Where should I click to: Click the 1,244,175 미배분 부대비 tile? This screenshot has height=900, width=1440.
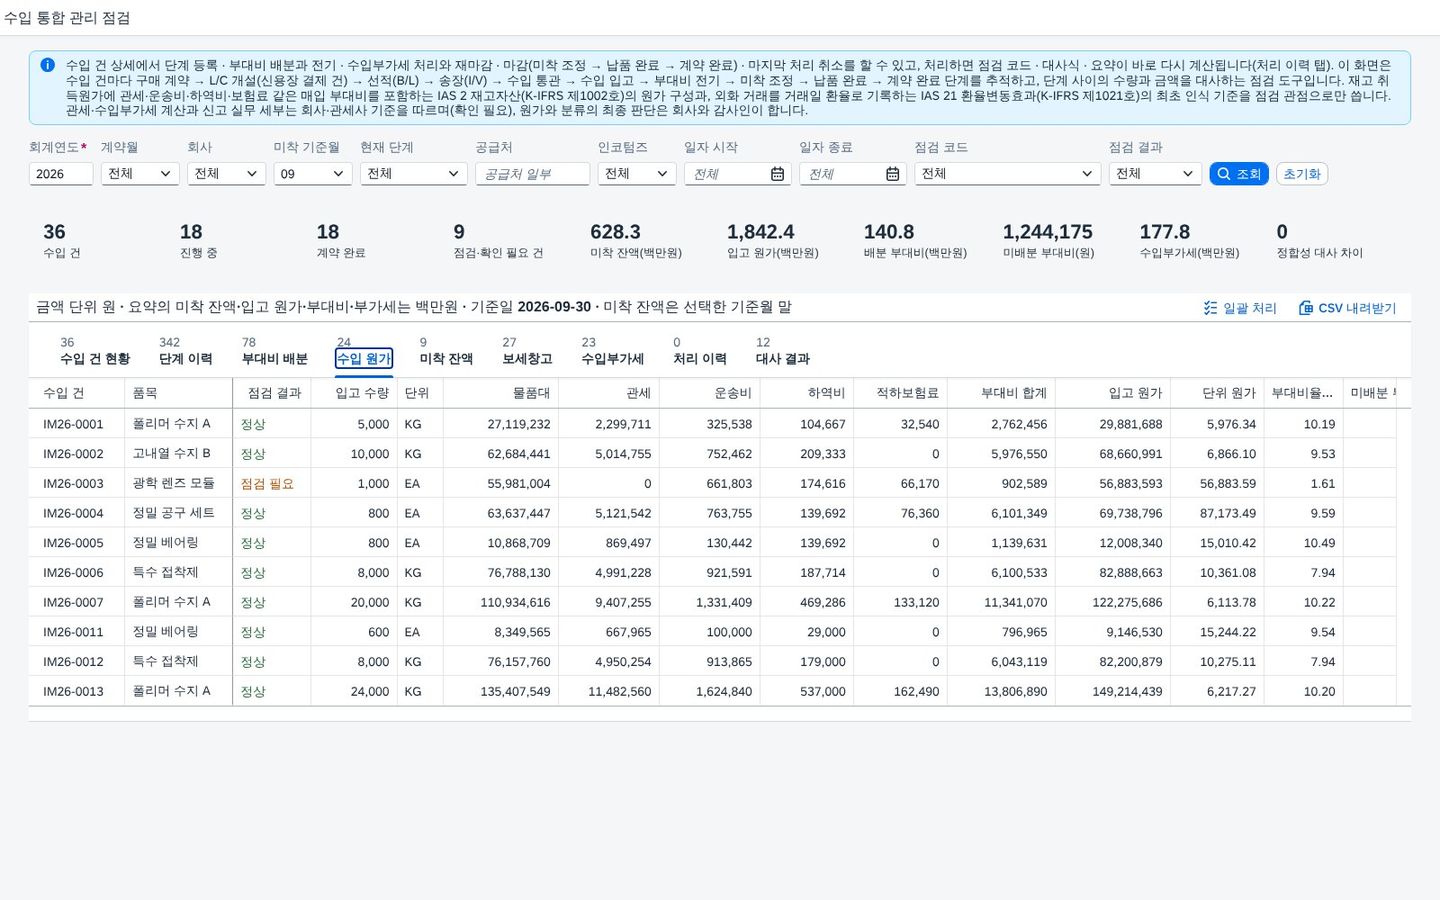point(1048,241)
